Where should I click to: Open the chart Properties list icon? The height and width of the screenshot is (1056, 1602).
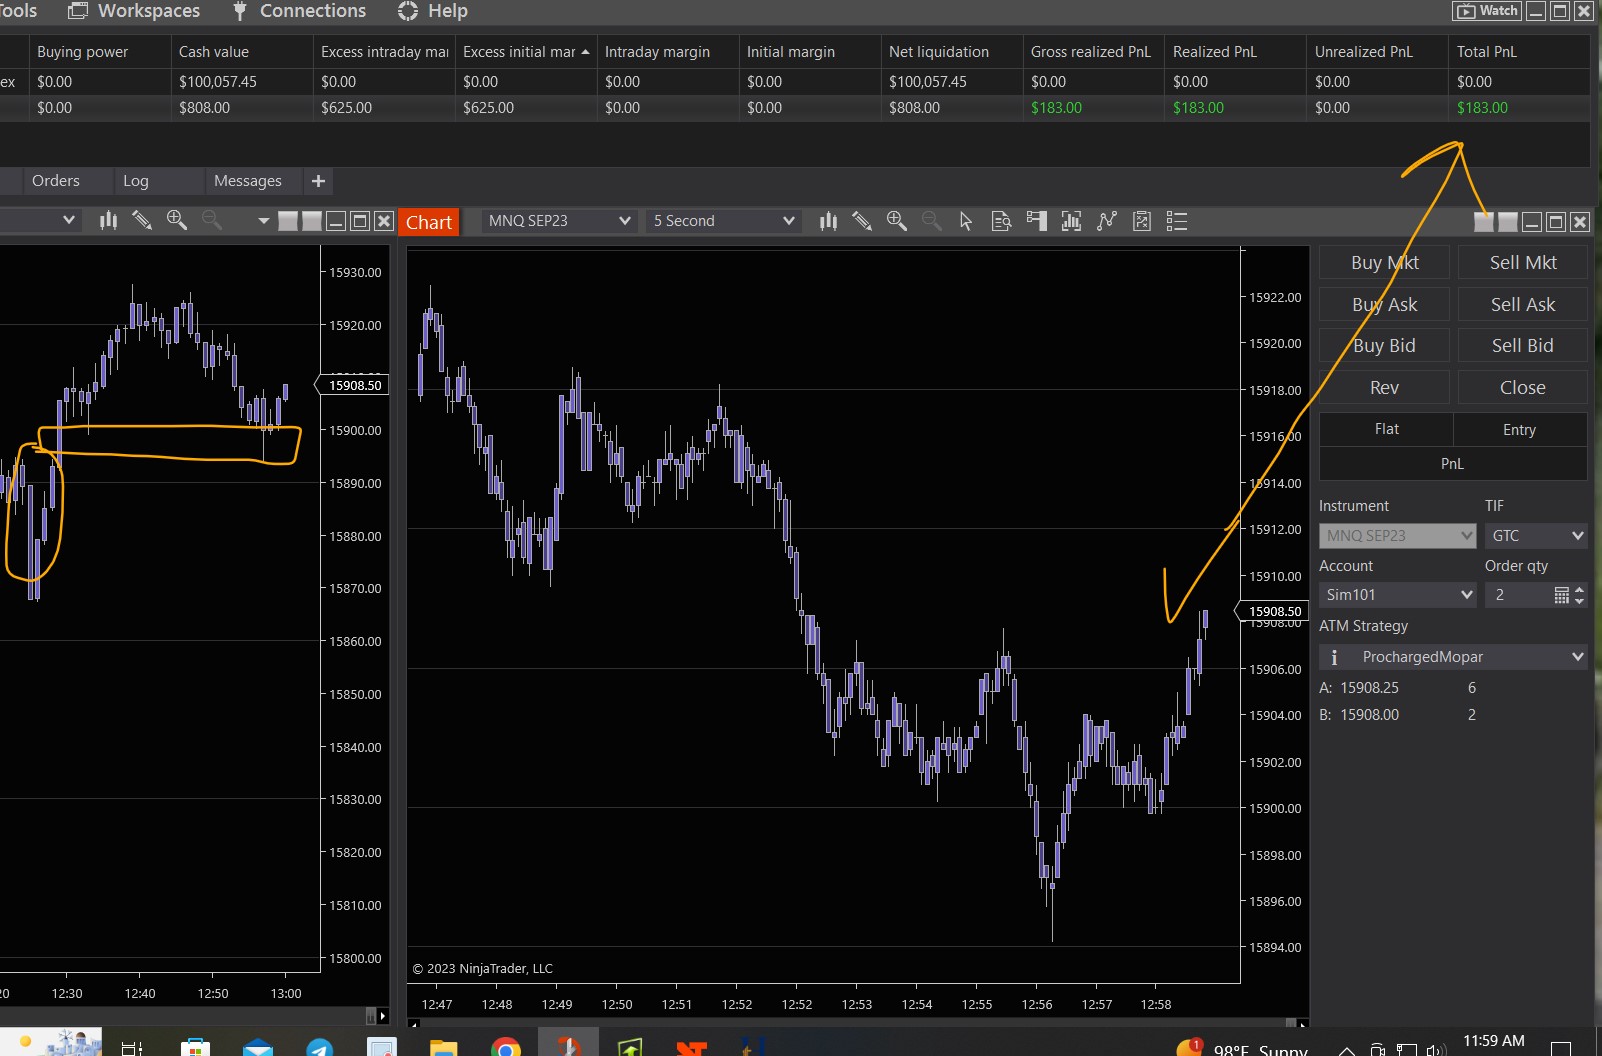pos(1177,221)
